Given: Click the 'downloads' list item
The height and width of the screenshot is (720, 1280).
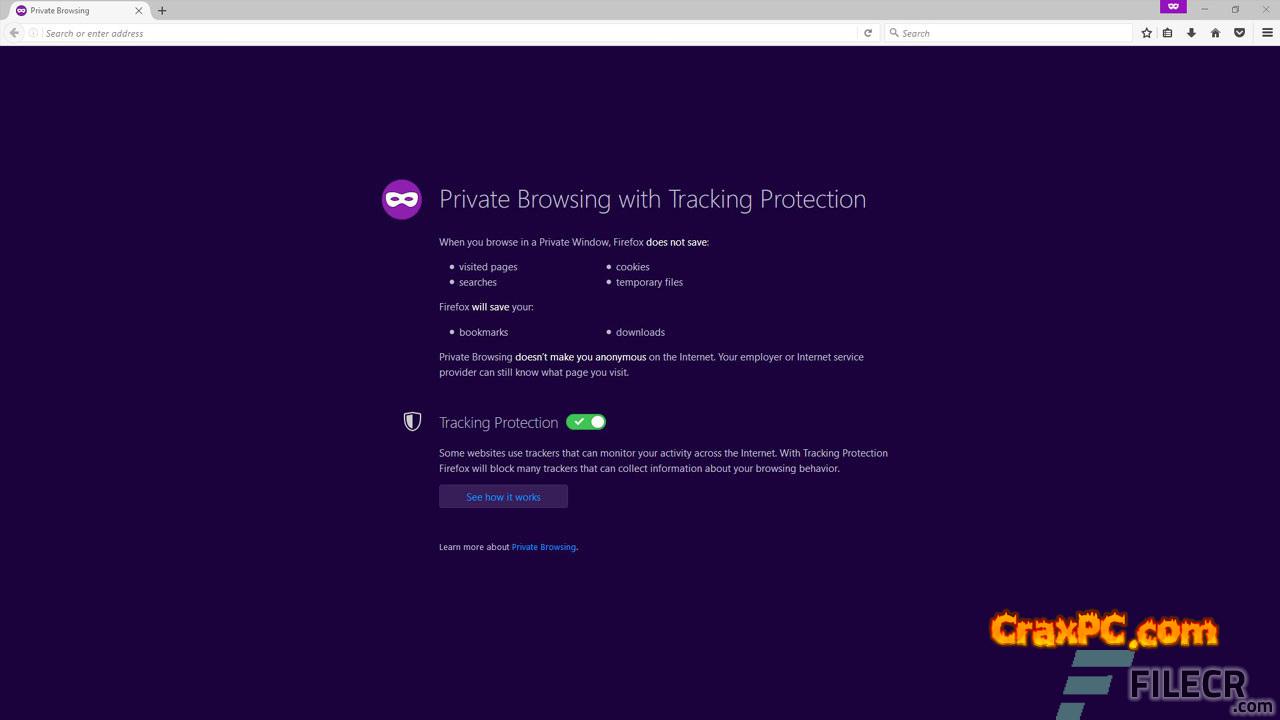Looking at the screenshot, I should [640, 332].
